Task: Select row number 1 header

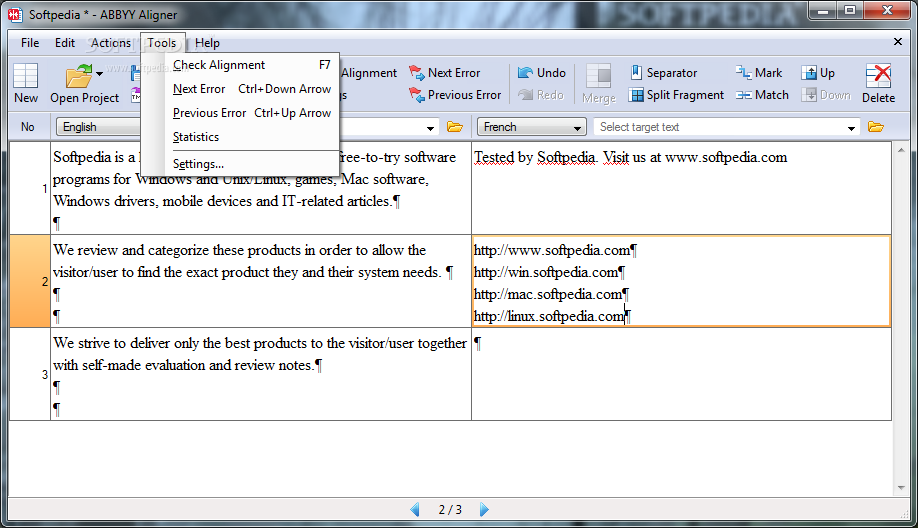Action: tap(30, 188)
